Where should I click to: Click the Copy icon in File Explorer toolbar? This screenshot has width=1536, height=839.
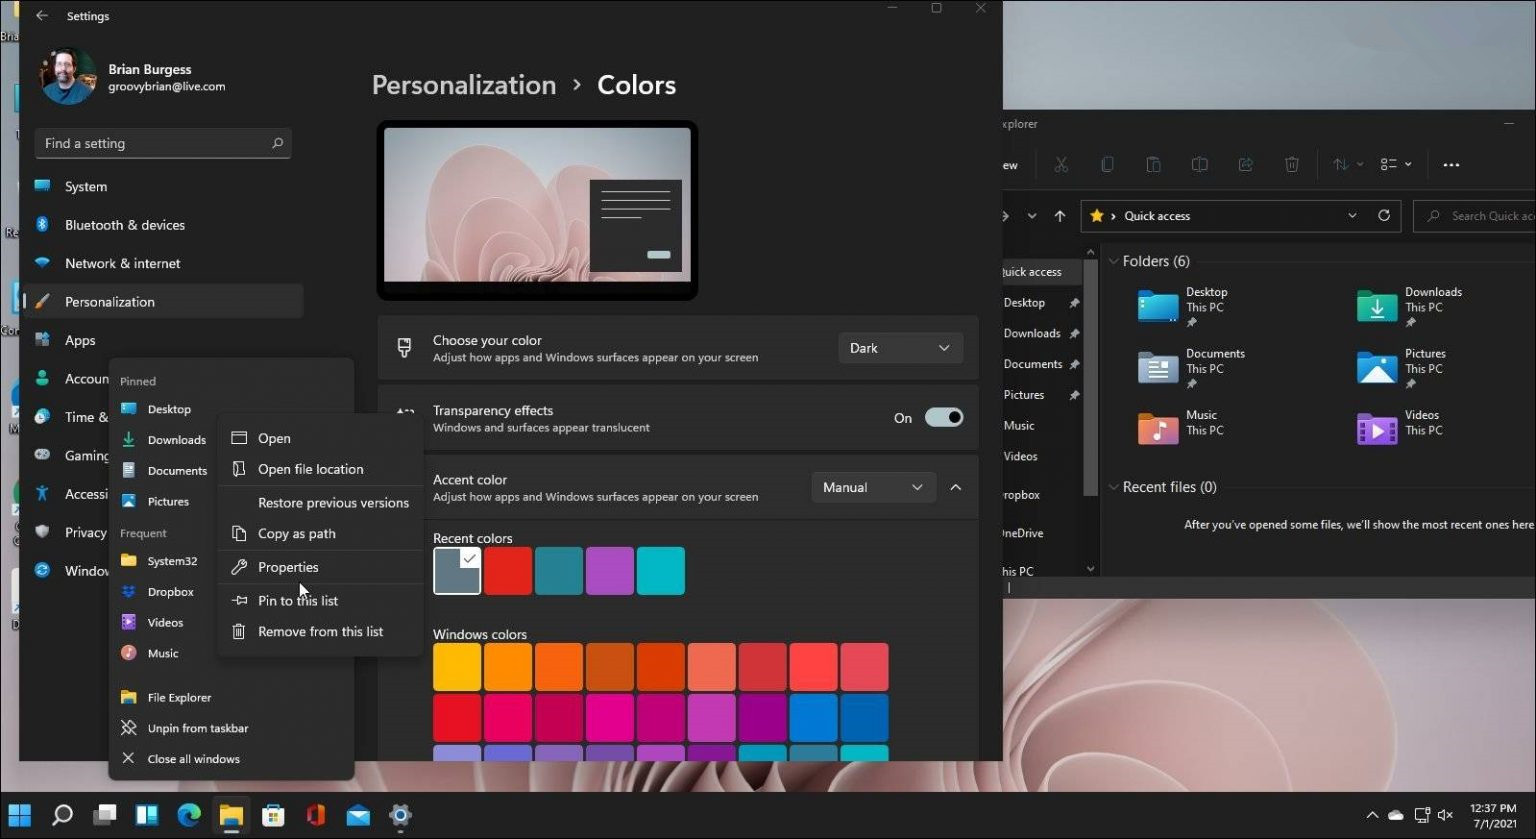(1107, 164)
